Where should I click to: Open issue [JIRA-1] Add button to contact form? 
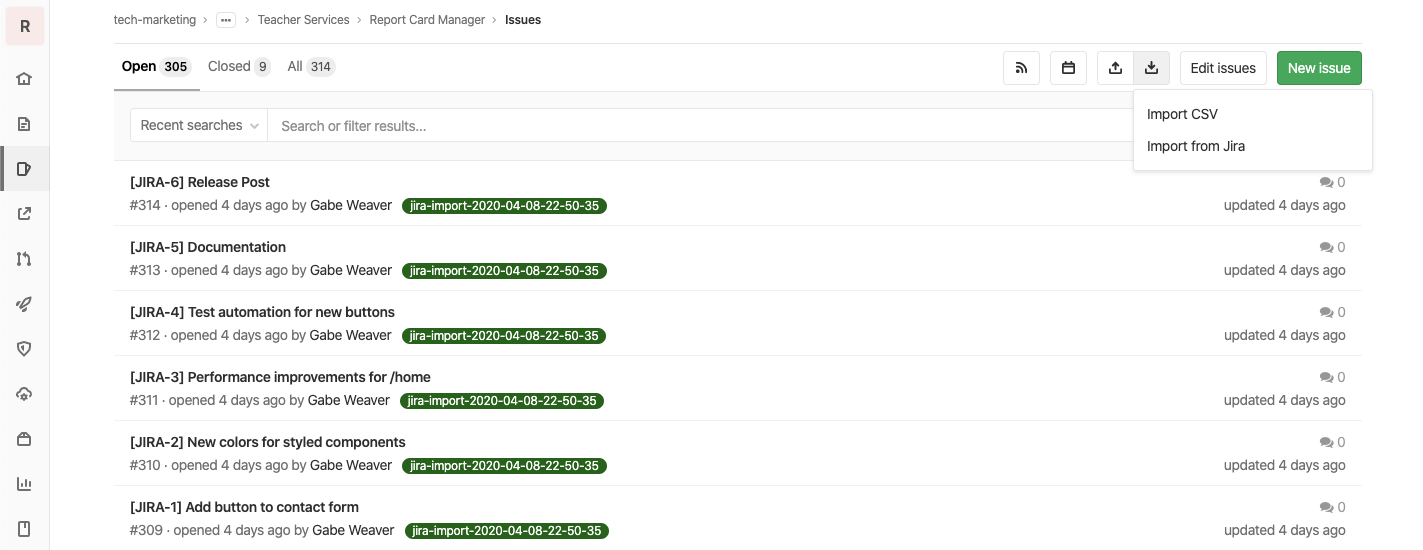tap(244, 507)
